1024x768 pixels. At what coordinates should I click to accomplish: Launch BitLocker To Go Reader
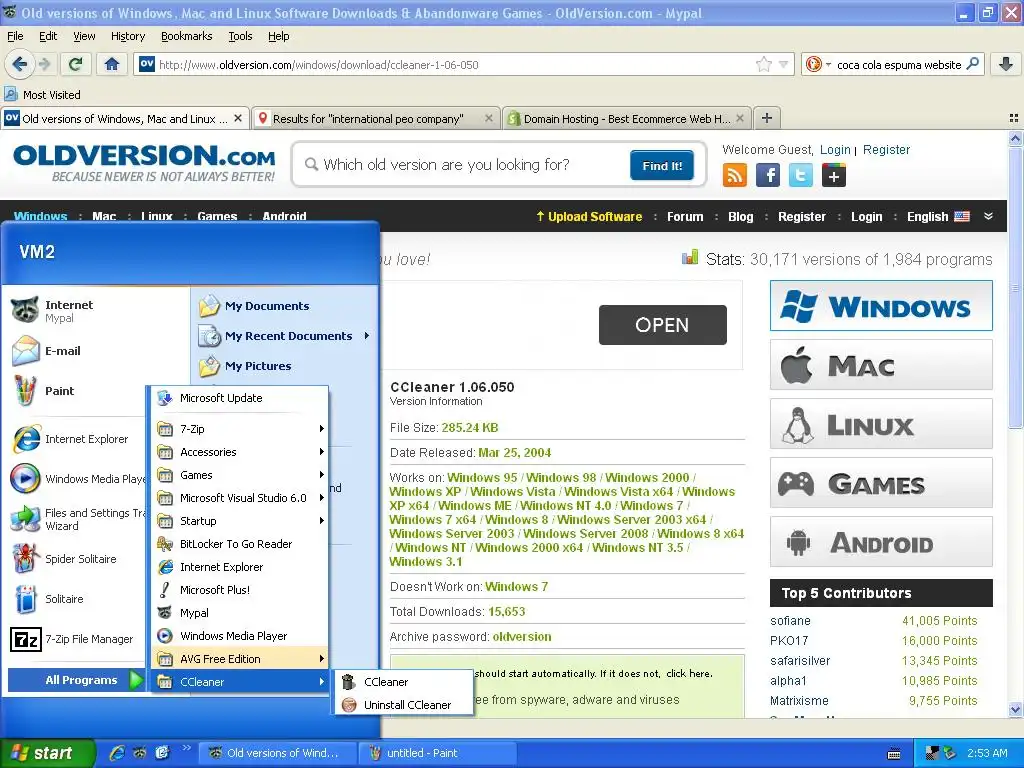pos(240,544)
